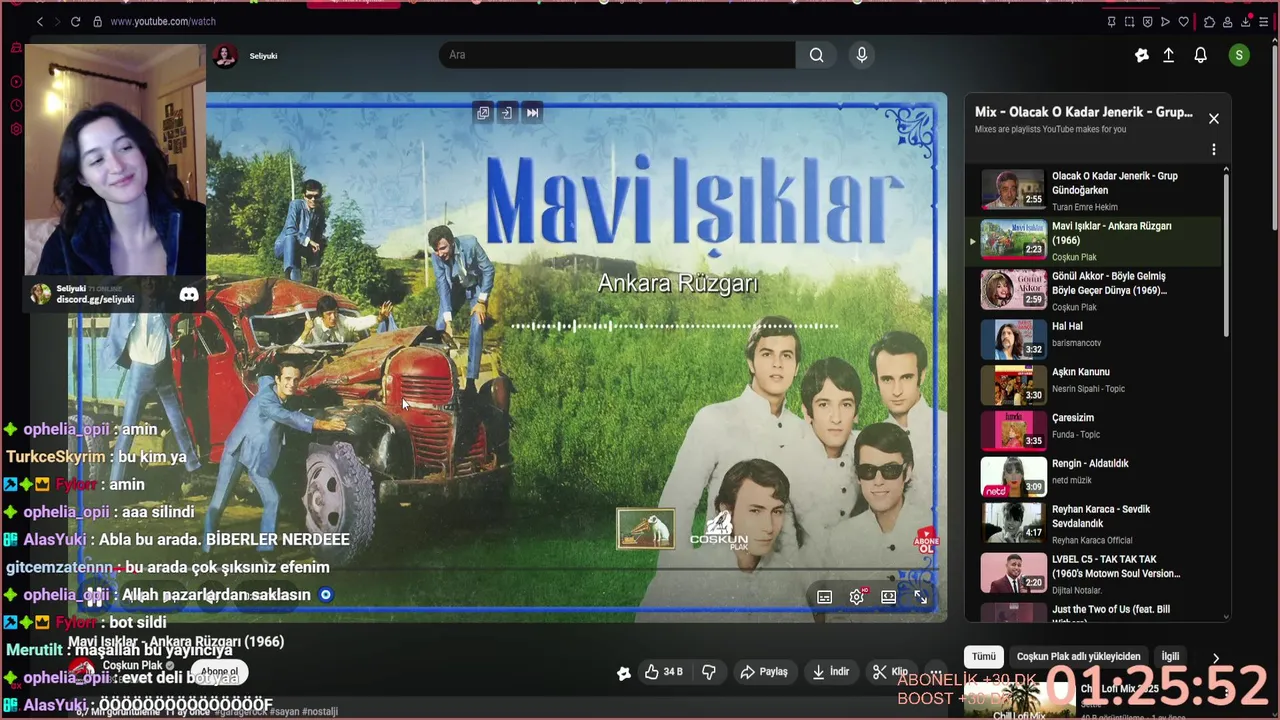Open the snapshot selection icon in toolbar
This screenshot has height=720, width=1280.
pos(1129,21)
